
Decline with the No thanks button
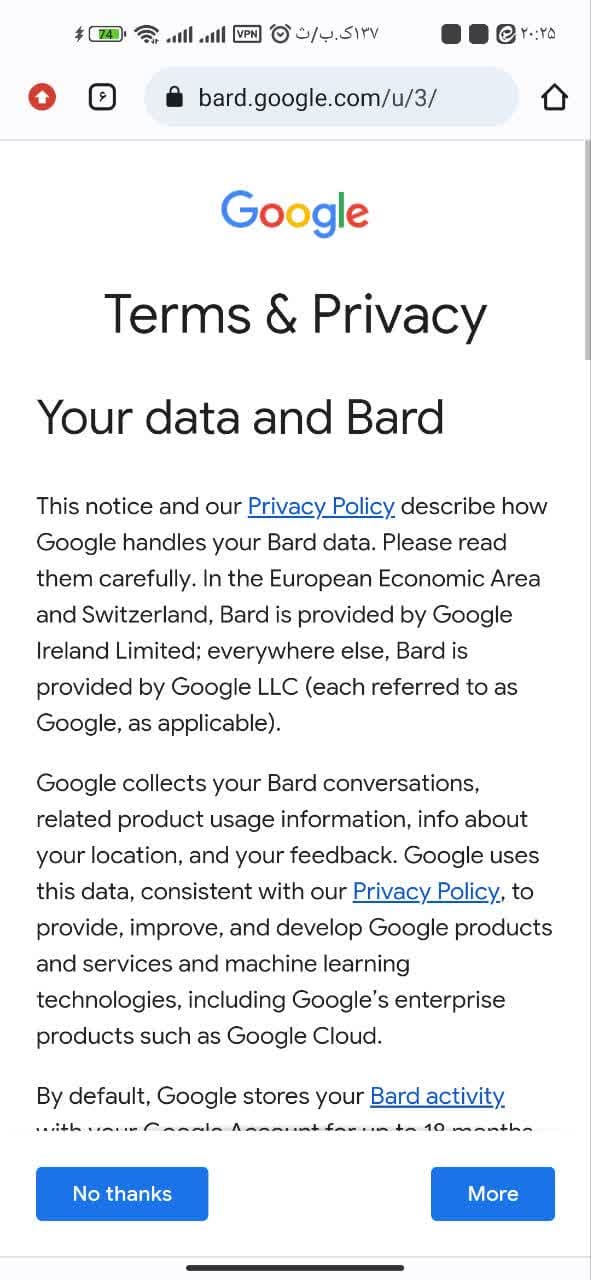coord(122,1194)
